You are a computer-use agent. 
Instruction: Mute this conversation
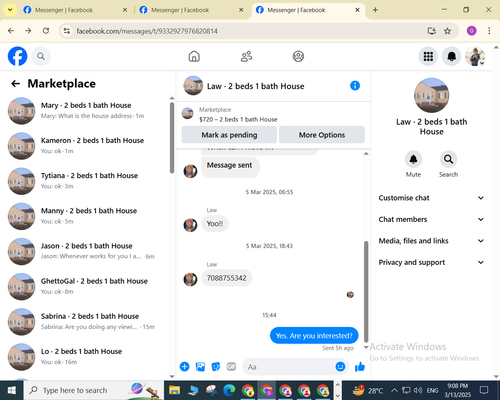click(x=413, y=160)
